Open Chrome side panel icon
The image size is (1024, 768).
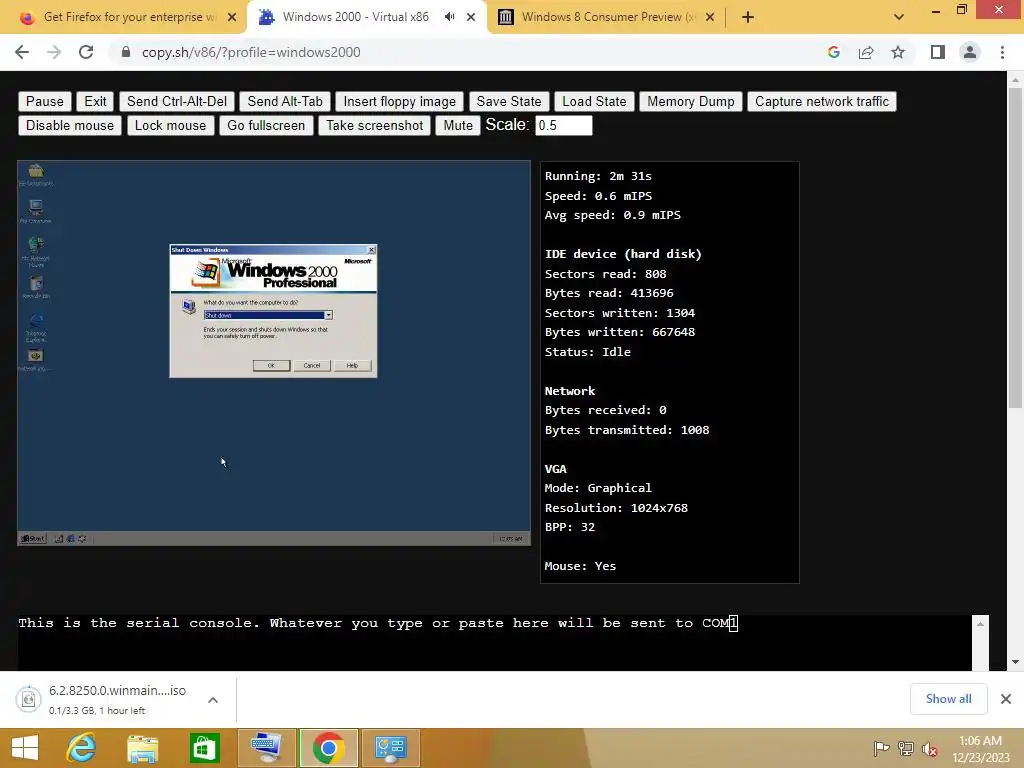click(x=938, y=52)
